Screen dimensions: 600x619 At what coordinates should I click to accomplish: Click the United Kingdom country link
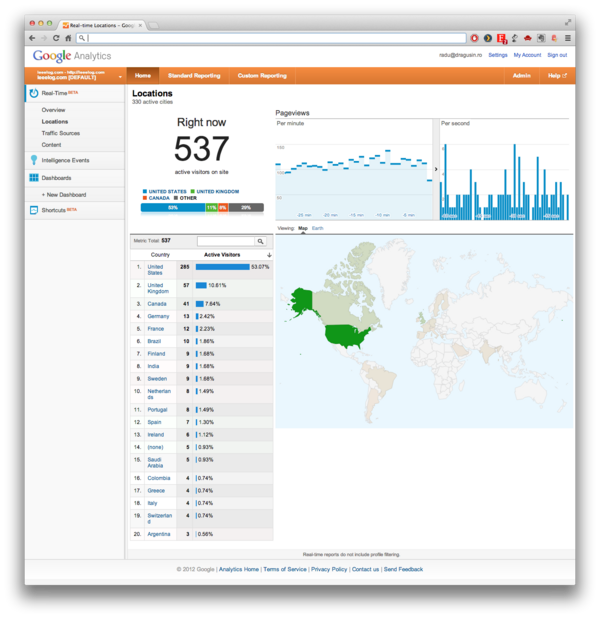coord(158,288)
